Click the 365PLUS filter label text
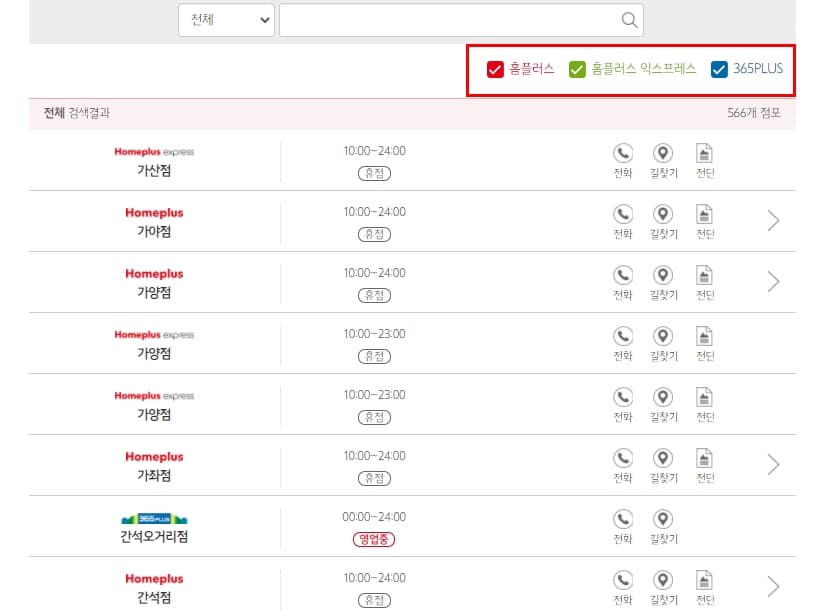828x610 pixels. [758, 69]
